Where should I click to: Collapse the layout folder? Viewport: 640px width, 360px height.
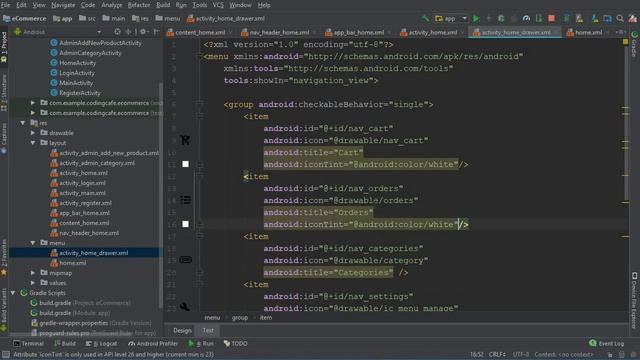pyautogui.click(x=33, y=143)
